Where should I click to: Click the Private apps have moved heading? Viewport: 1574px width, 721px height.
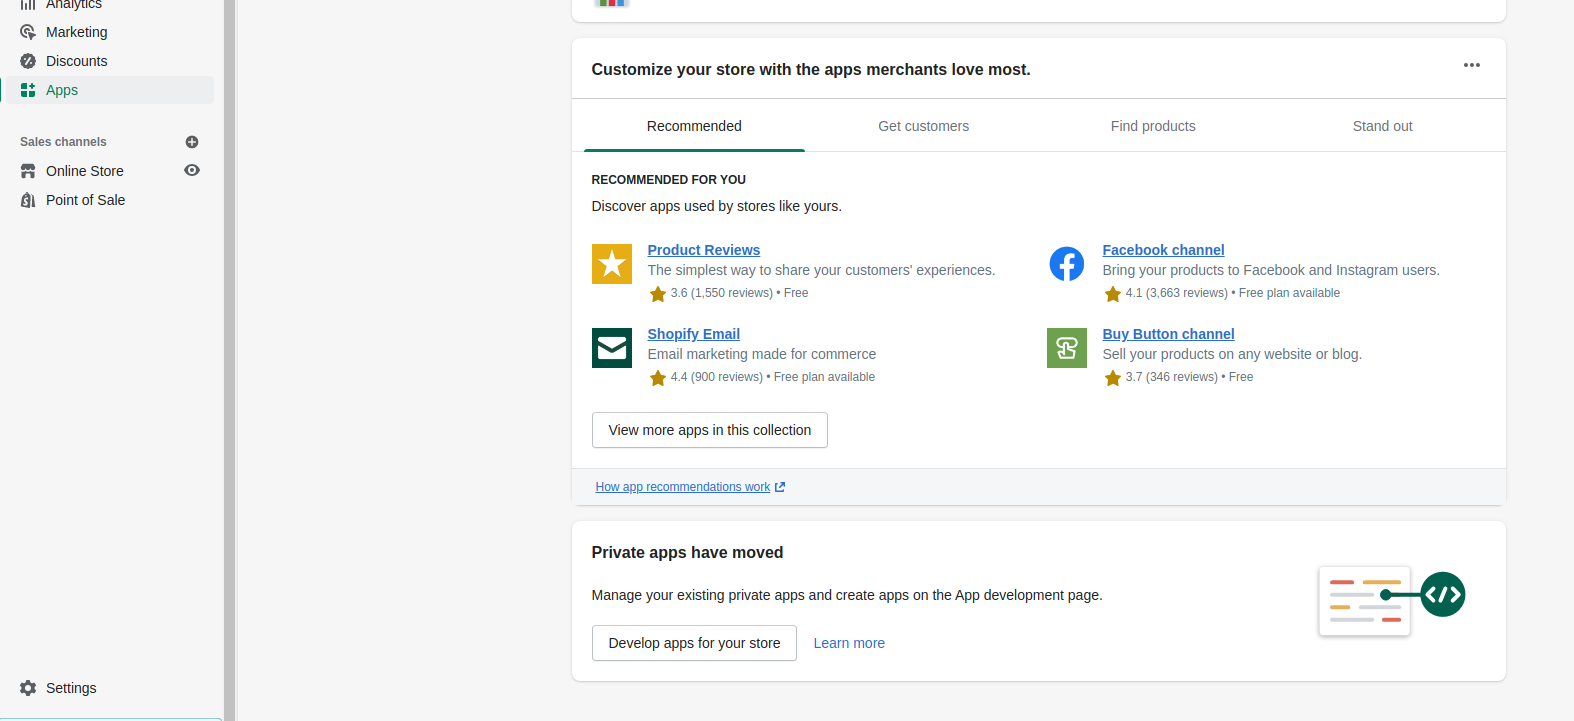[x=687, y=553]
